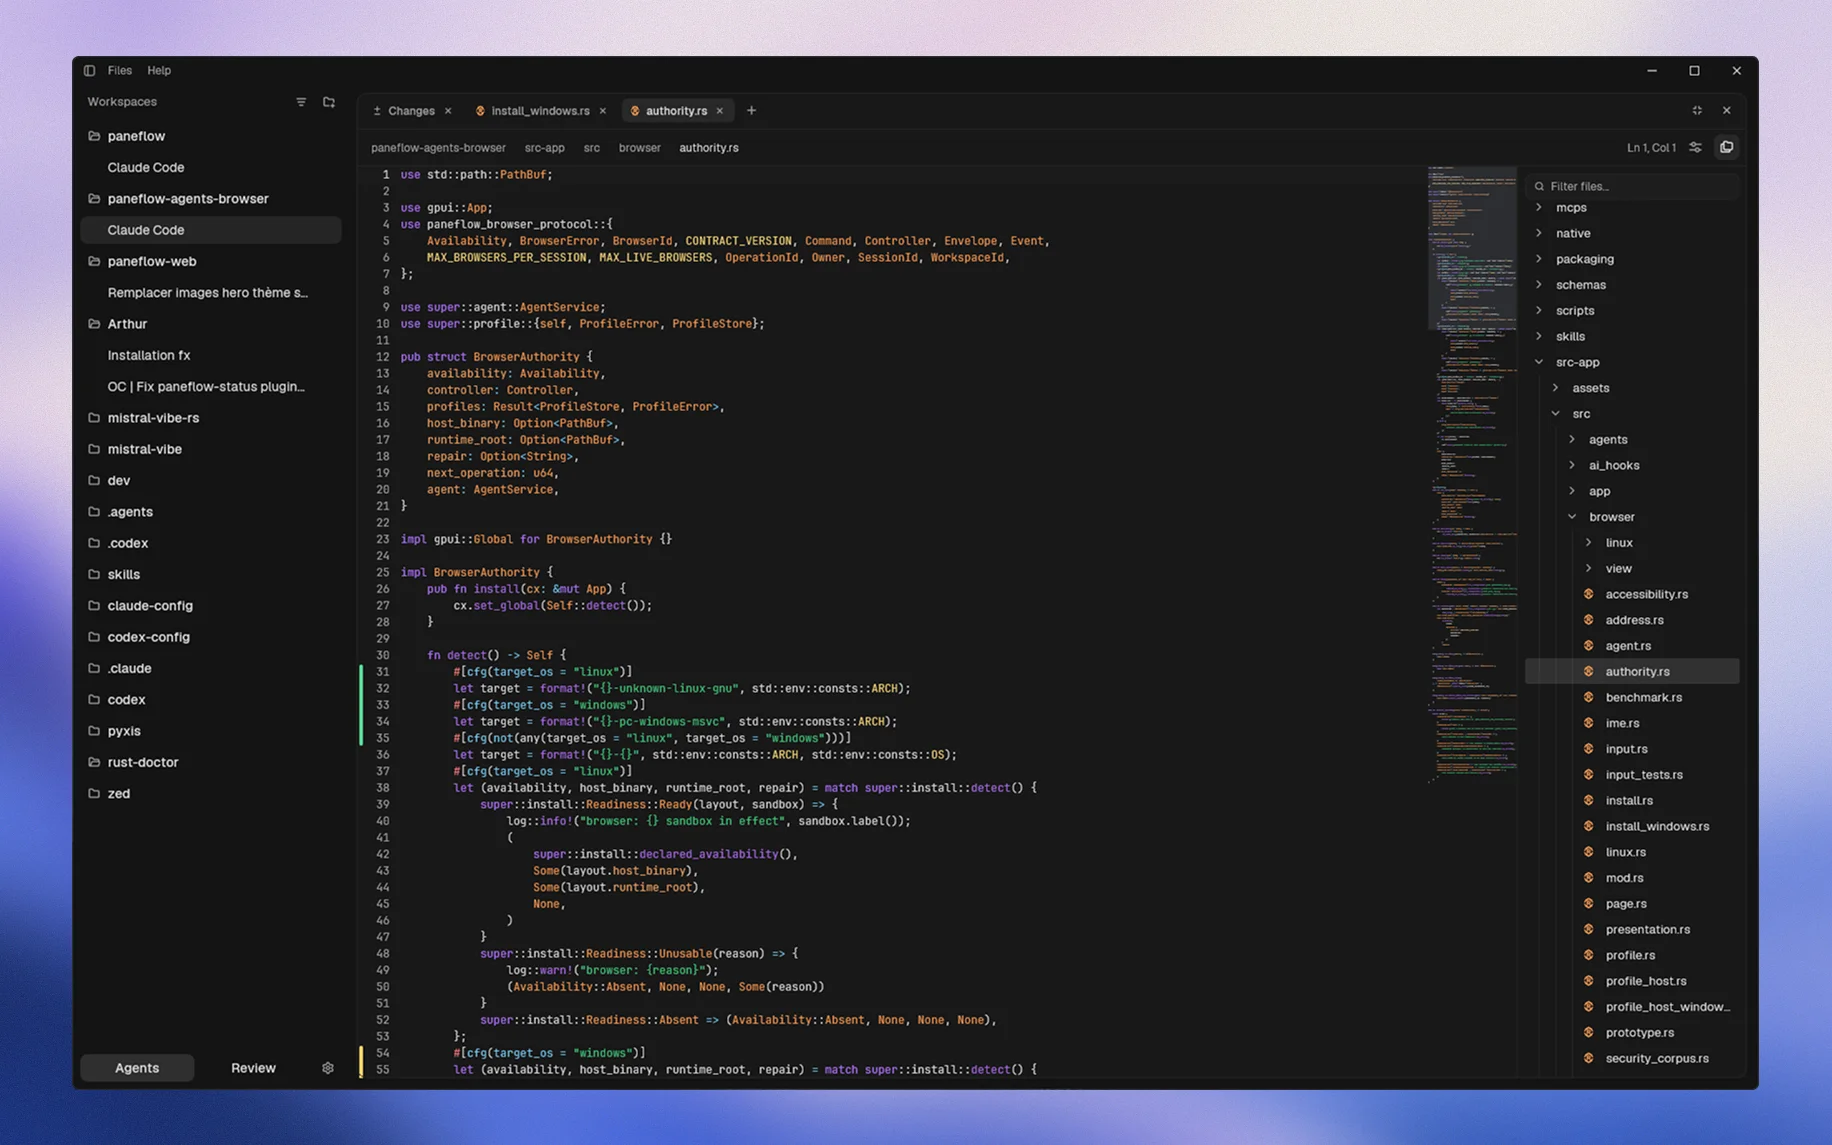Expand the linux folder
Viewport: 1832px width, 1145px height.
[x=1588, y=543]
